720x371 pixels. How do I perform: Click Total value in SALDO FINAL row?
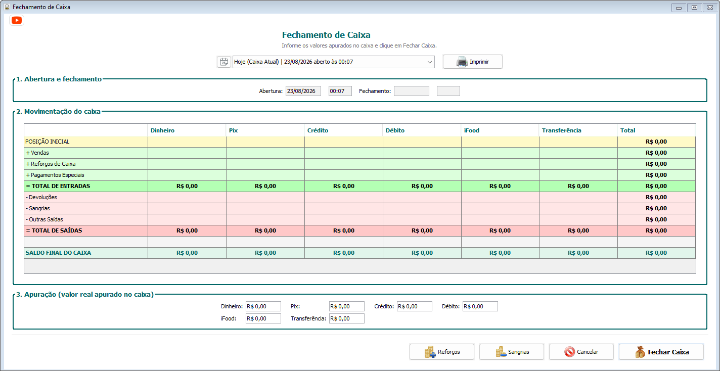[656, 253]
